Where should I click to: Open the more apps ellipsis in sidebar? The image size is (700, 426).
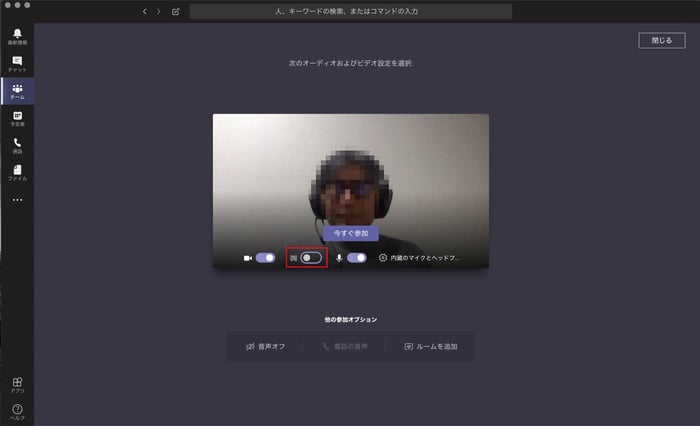(17, 200)
